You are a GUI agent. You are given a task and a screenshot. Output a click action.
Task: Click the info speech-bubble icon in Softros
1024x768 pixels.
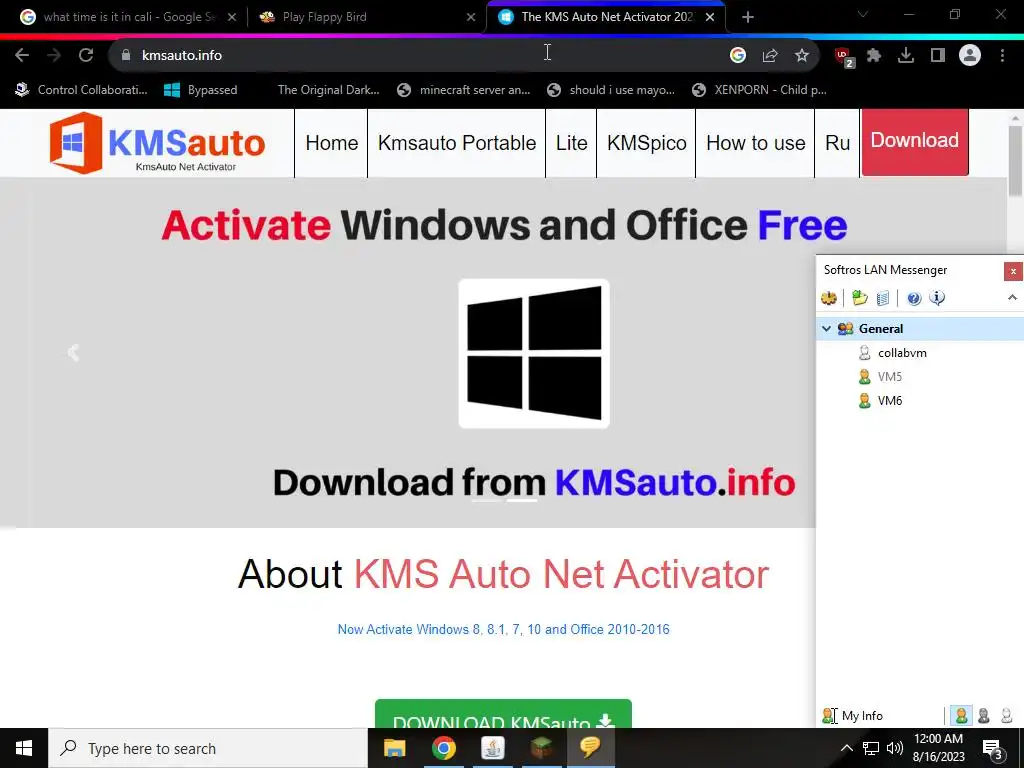click(x=937, y=298)
